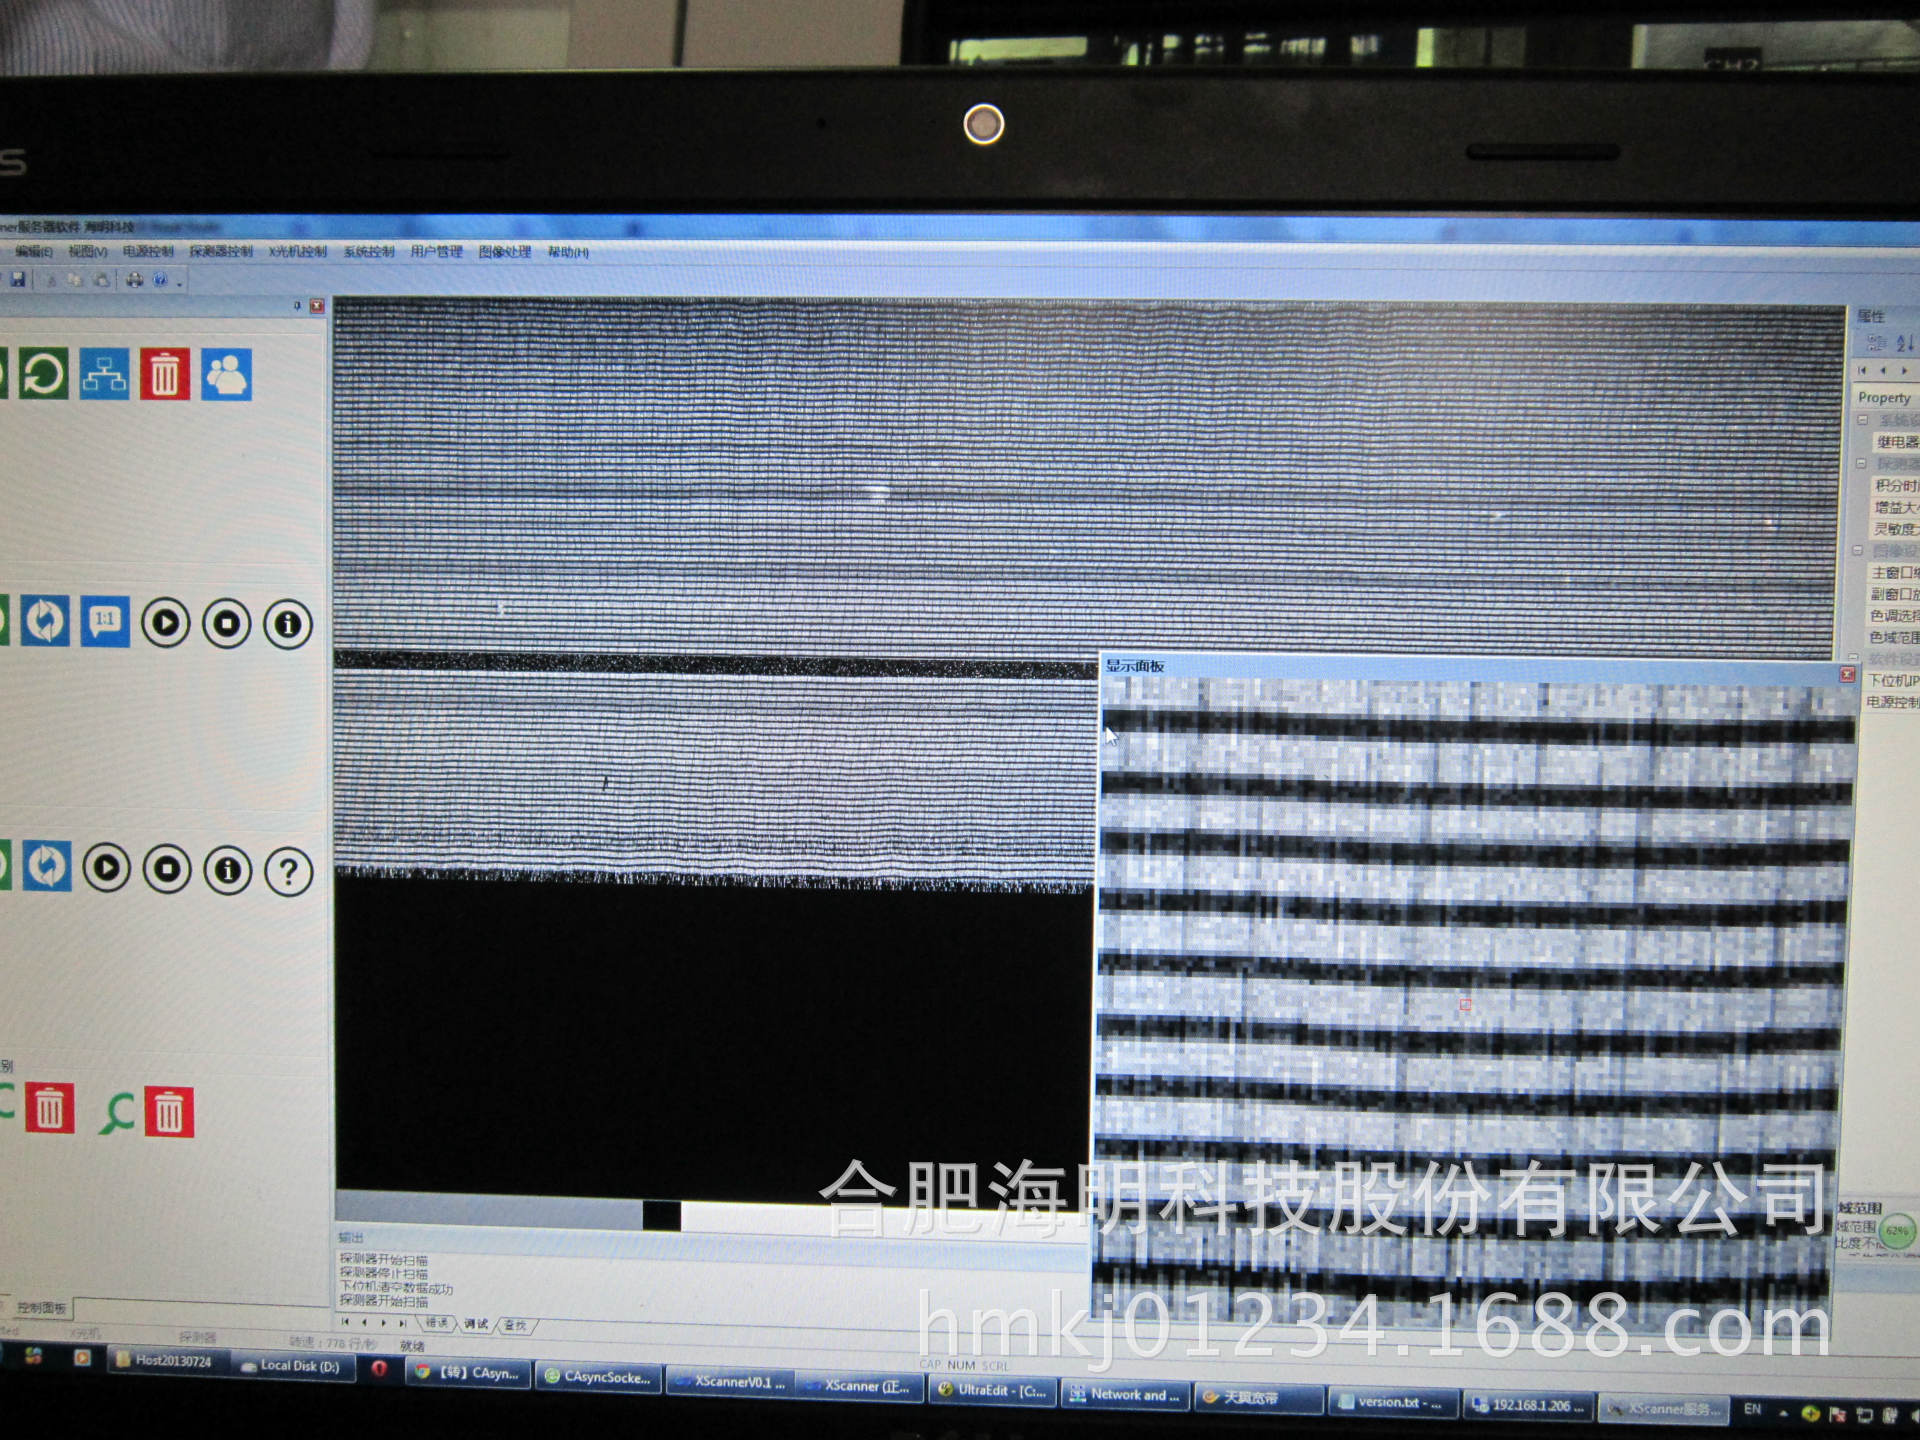
Task: Click the left red trash icon in bottom row
Action: pos(50,1108)
